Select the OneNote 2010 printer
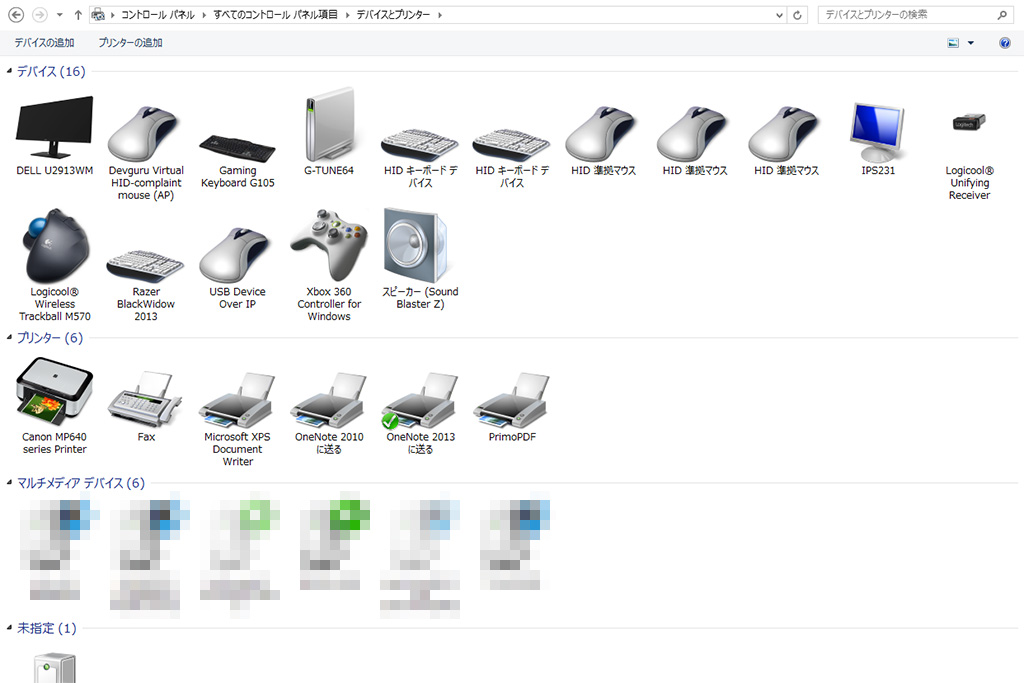 329,413
